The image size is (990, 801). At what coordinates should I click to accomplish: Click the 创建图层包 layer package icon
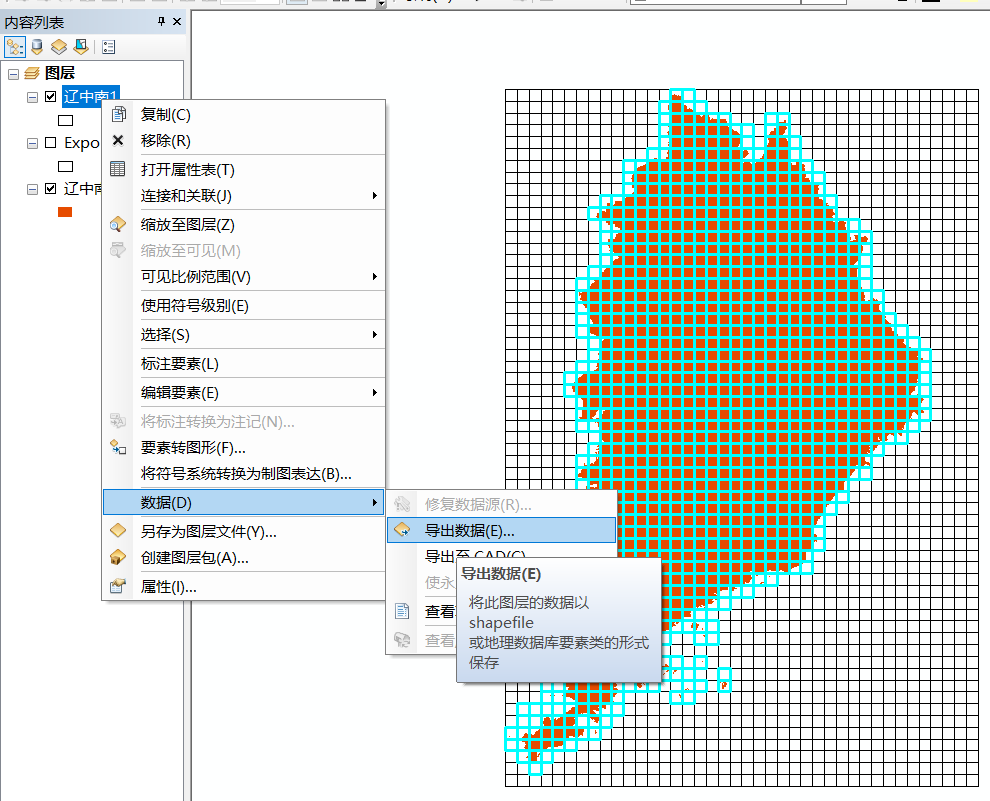pos(119,558)
